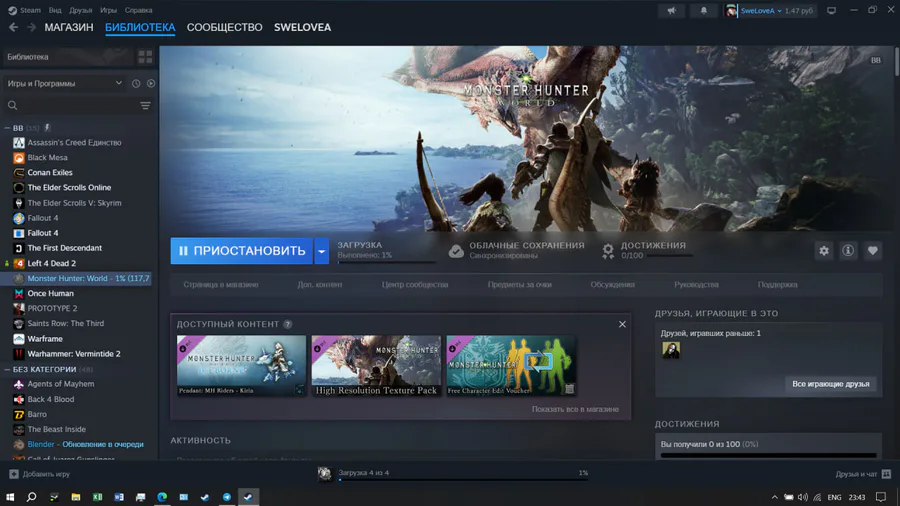900x506 pixels.
Task: Collapse the БЕЗ КАТЕГОРИИ section
Action: point(7,369)
